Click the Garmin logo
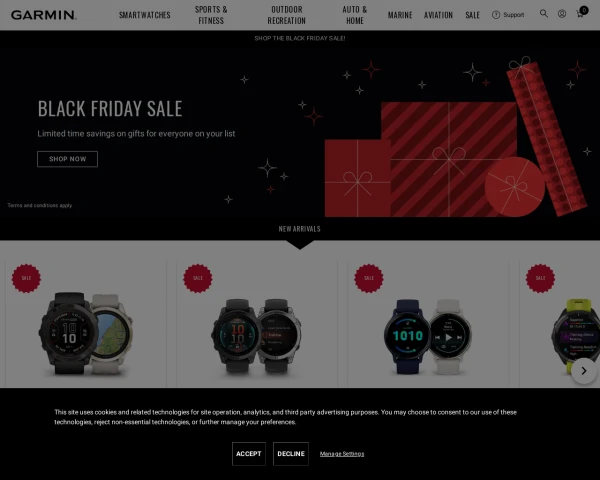 click(44, 15)
